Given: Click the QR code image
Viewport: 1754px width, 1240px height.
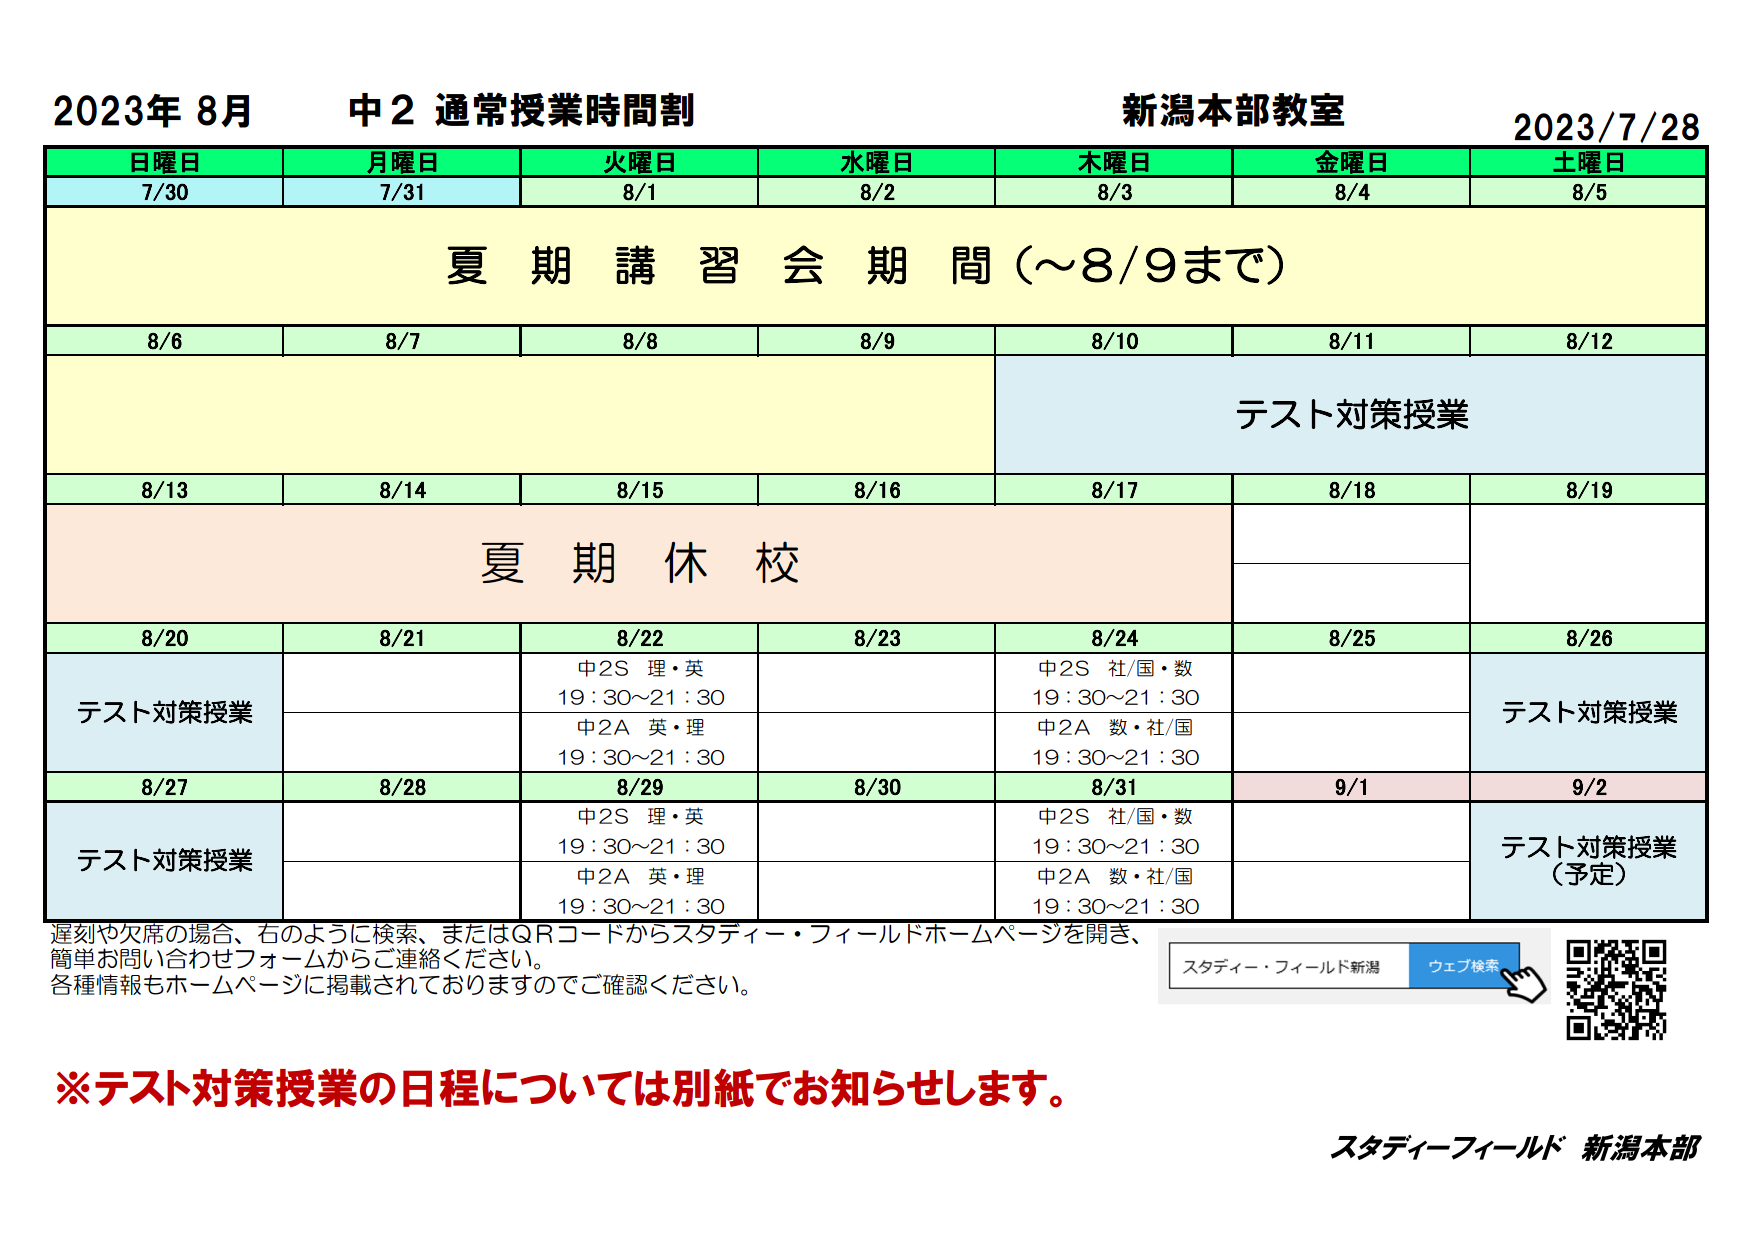Looking at the screenshot, I should click(1616, 989).
